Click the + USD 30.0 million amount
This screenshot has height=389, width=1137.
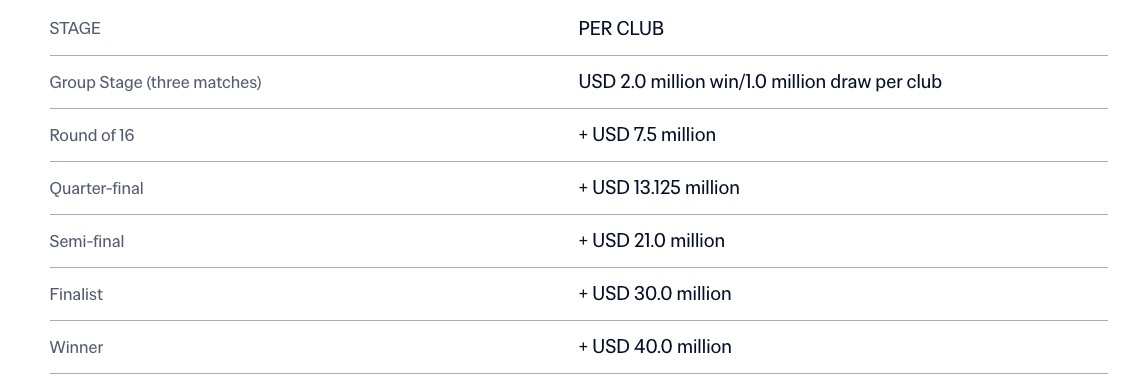coord(655,294)
